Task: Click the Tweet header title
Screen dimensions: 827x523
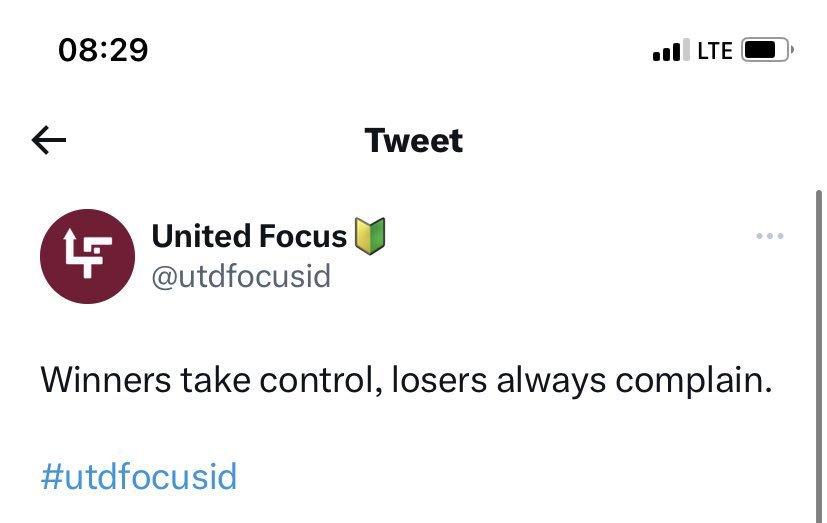Action: pyautogui.click(x=414, y=141)
